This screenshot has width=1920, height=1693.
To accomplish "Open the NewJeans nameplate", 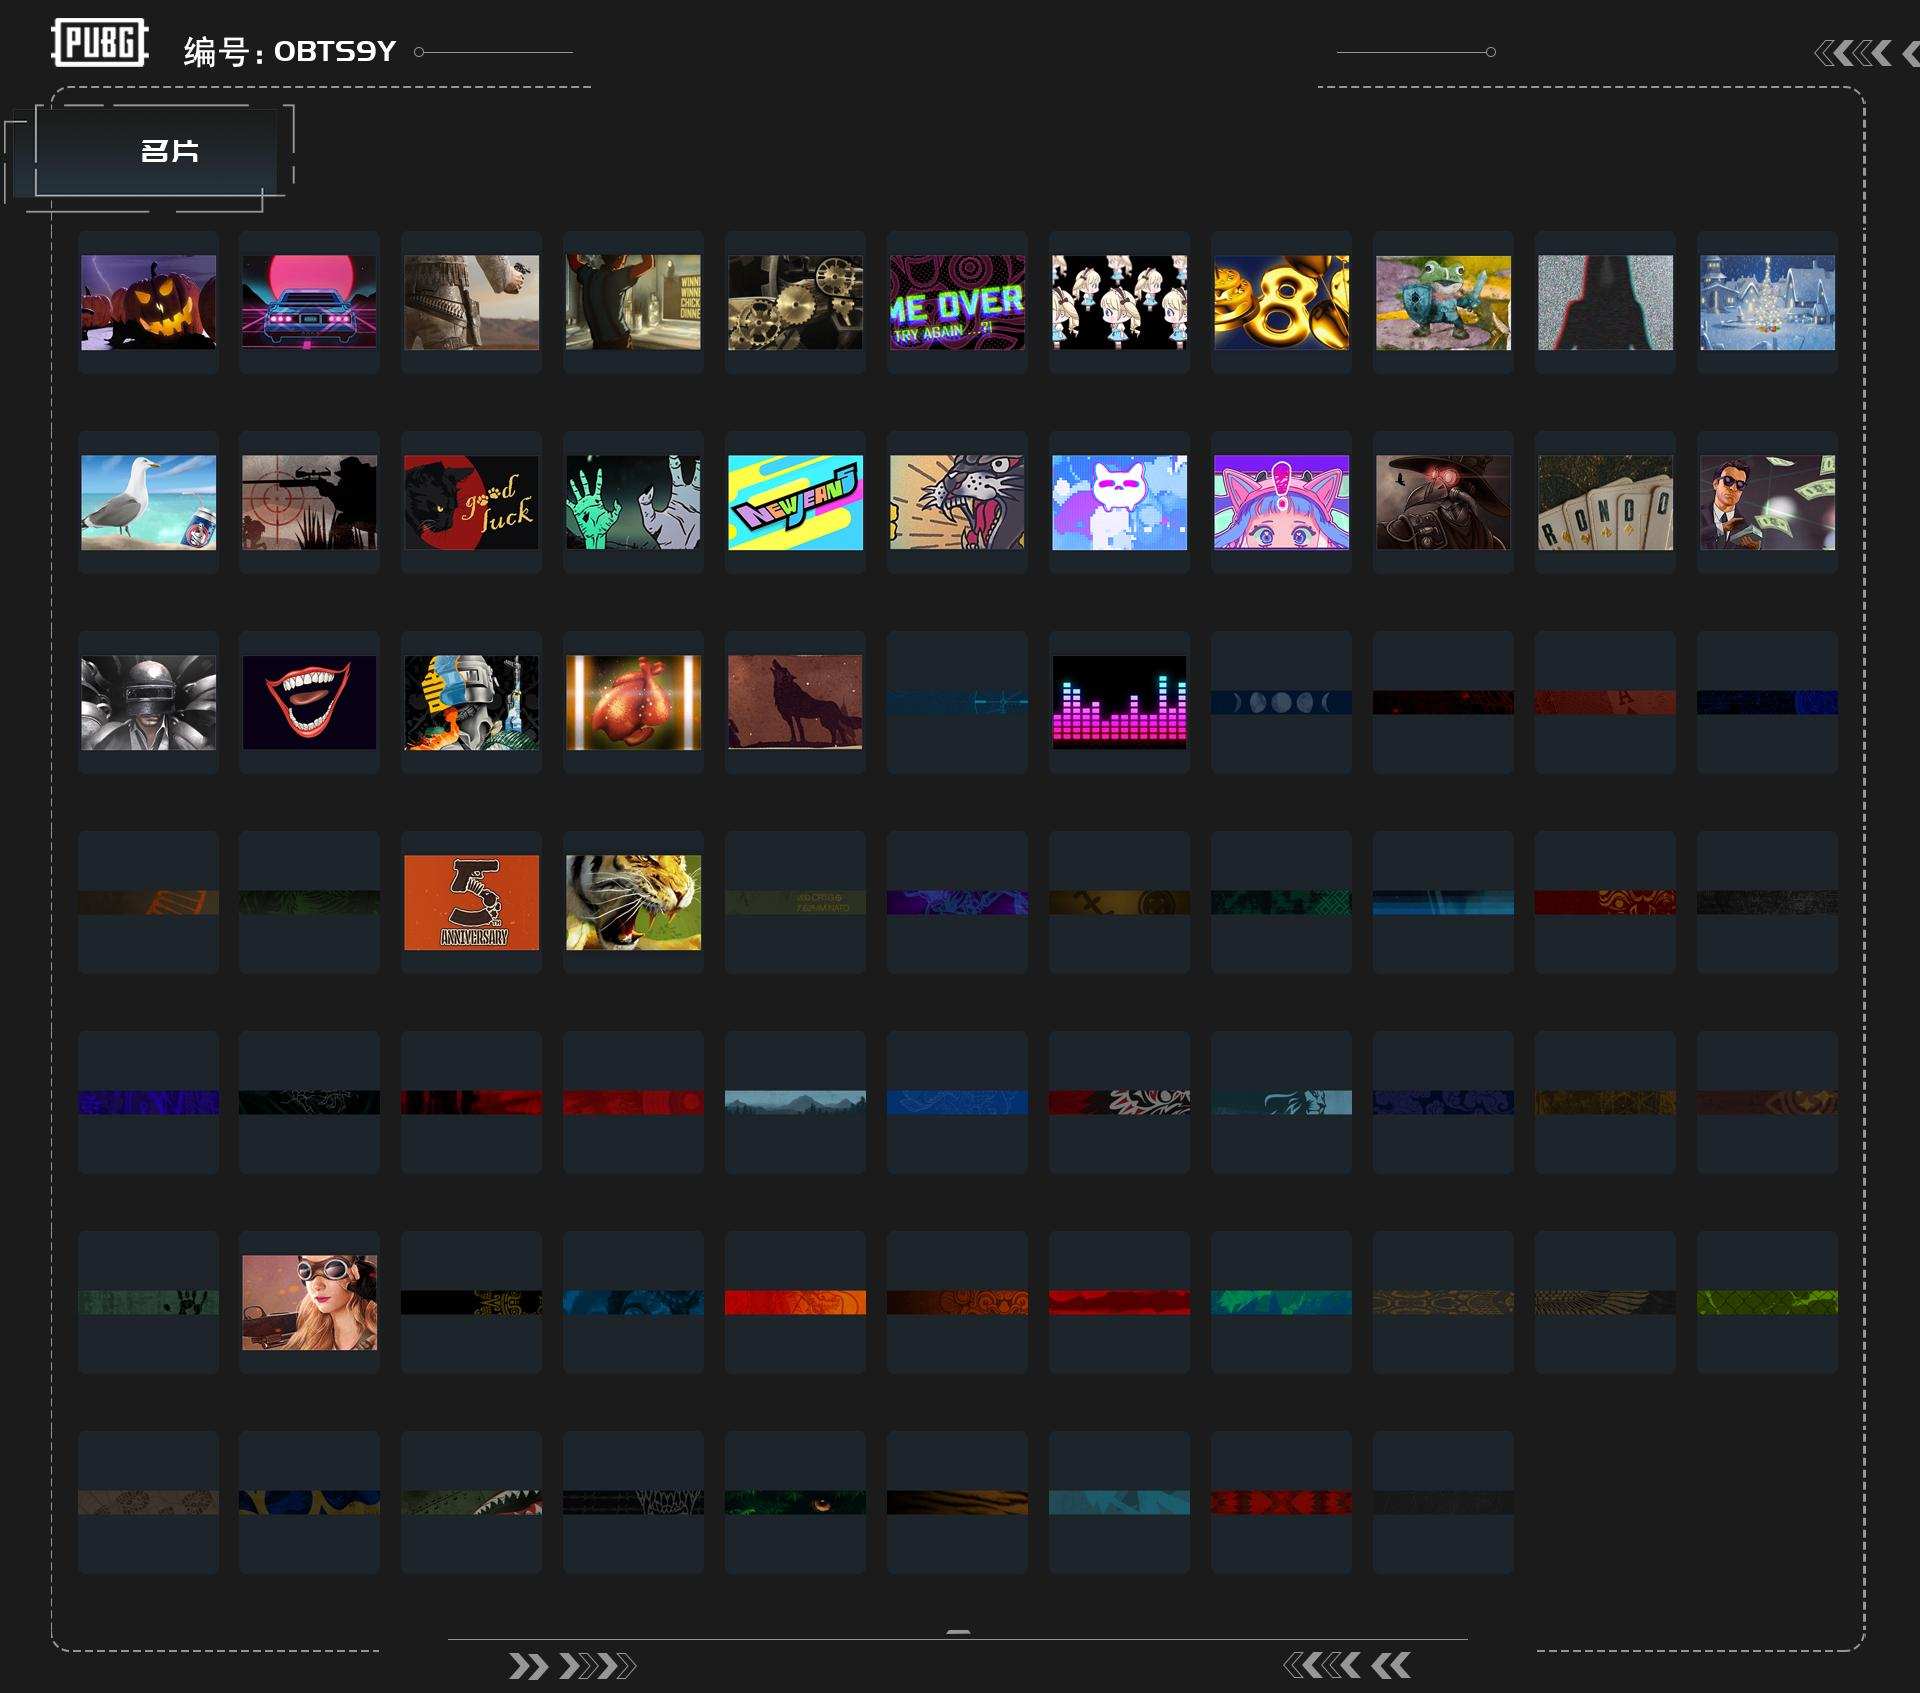I will coord(795,502).
